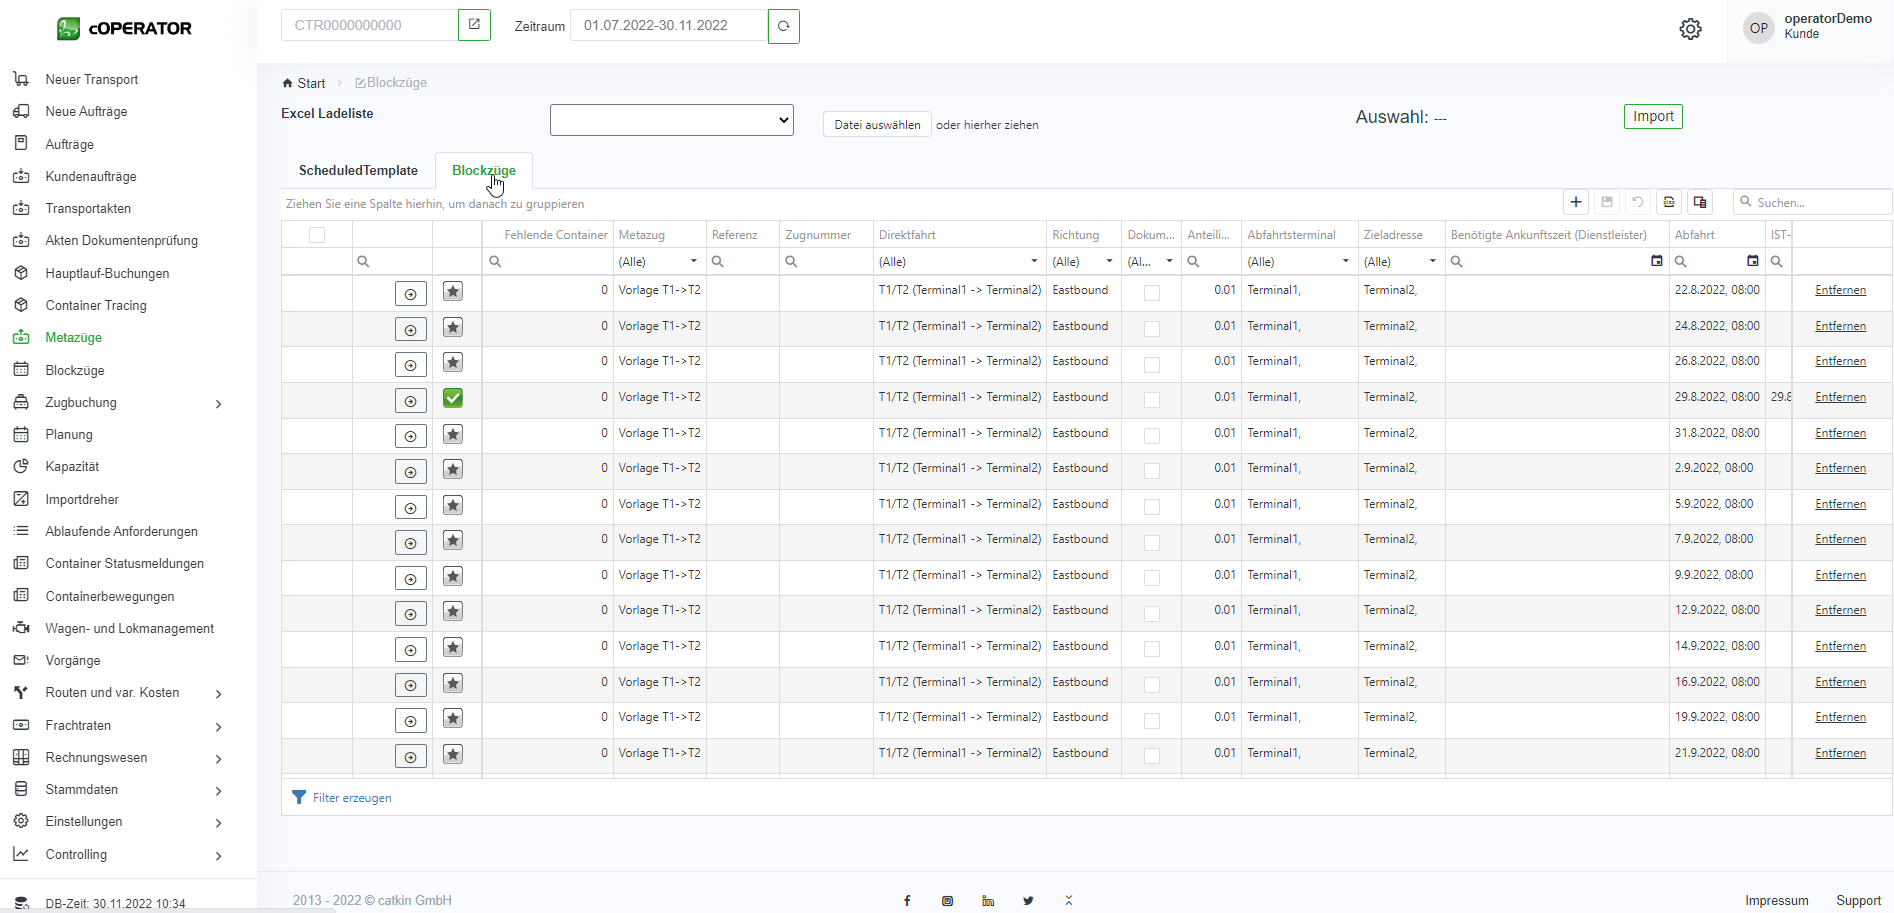
Task: Click Entfernen link for the 26.8.2022 row
Action: pos(1840,361)
